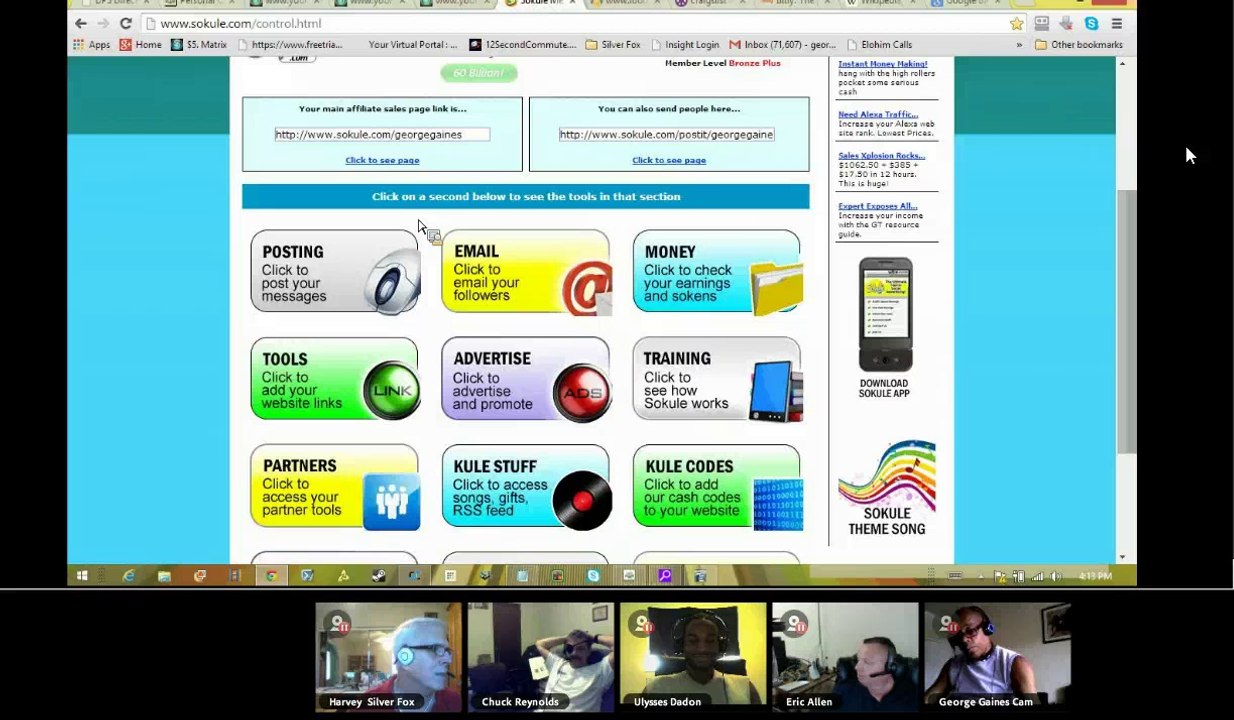Select the main affiliate sales page URL field
This screenshot has width=1234, height=720.
coord(382,134)
